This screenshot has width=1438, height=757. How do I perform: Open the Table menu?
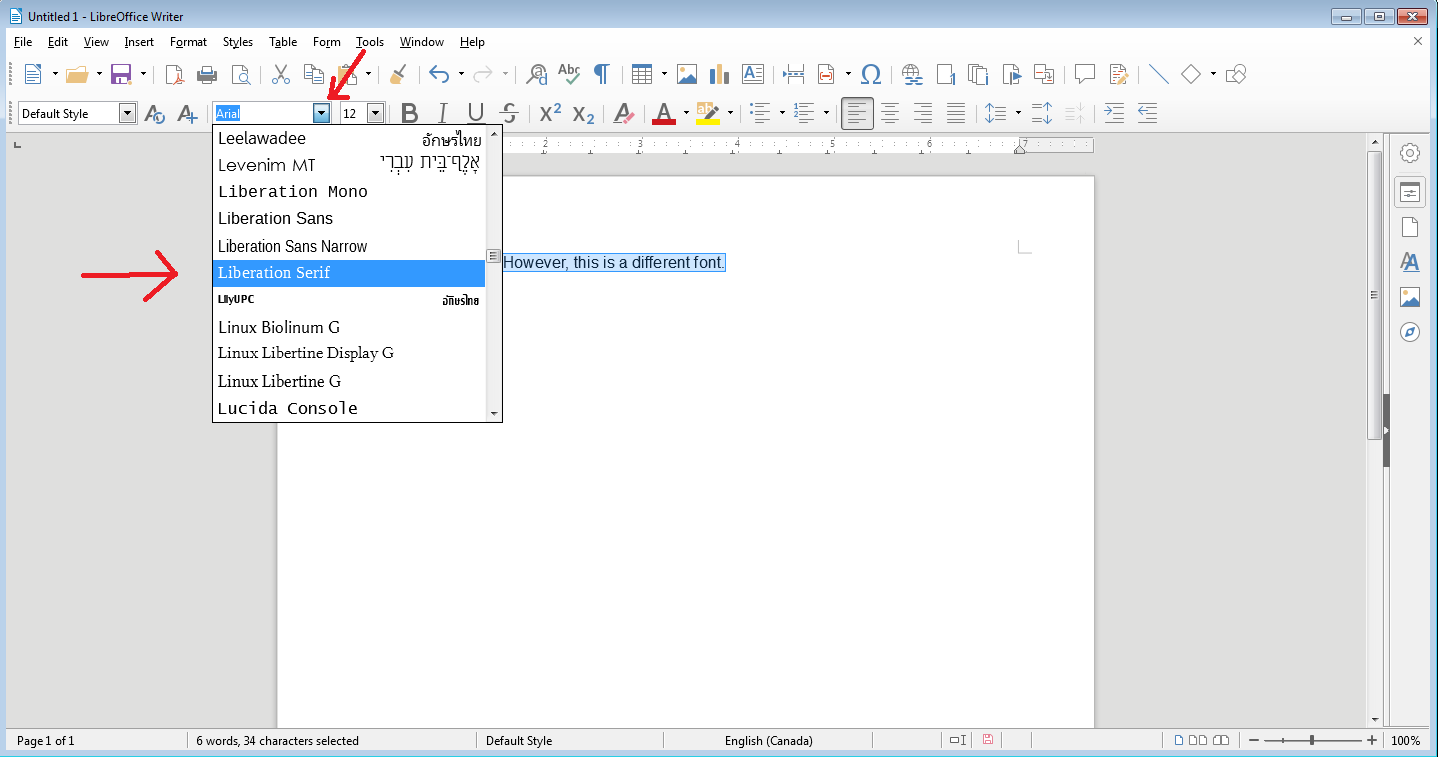coord(283,42)
